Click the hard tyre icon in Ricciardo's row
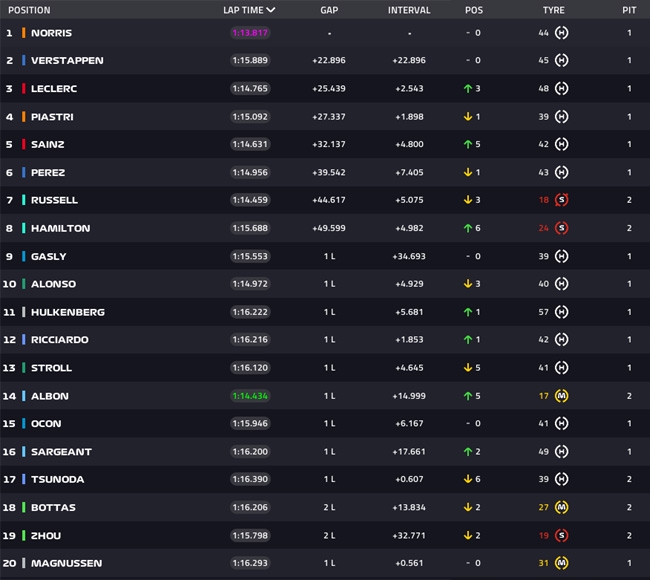This screenshot has height=580, width=650. pos(561,339)
